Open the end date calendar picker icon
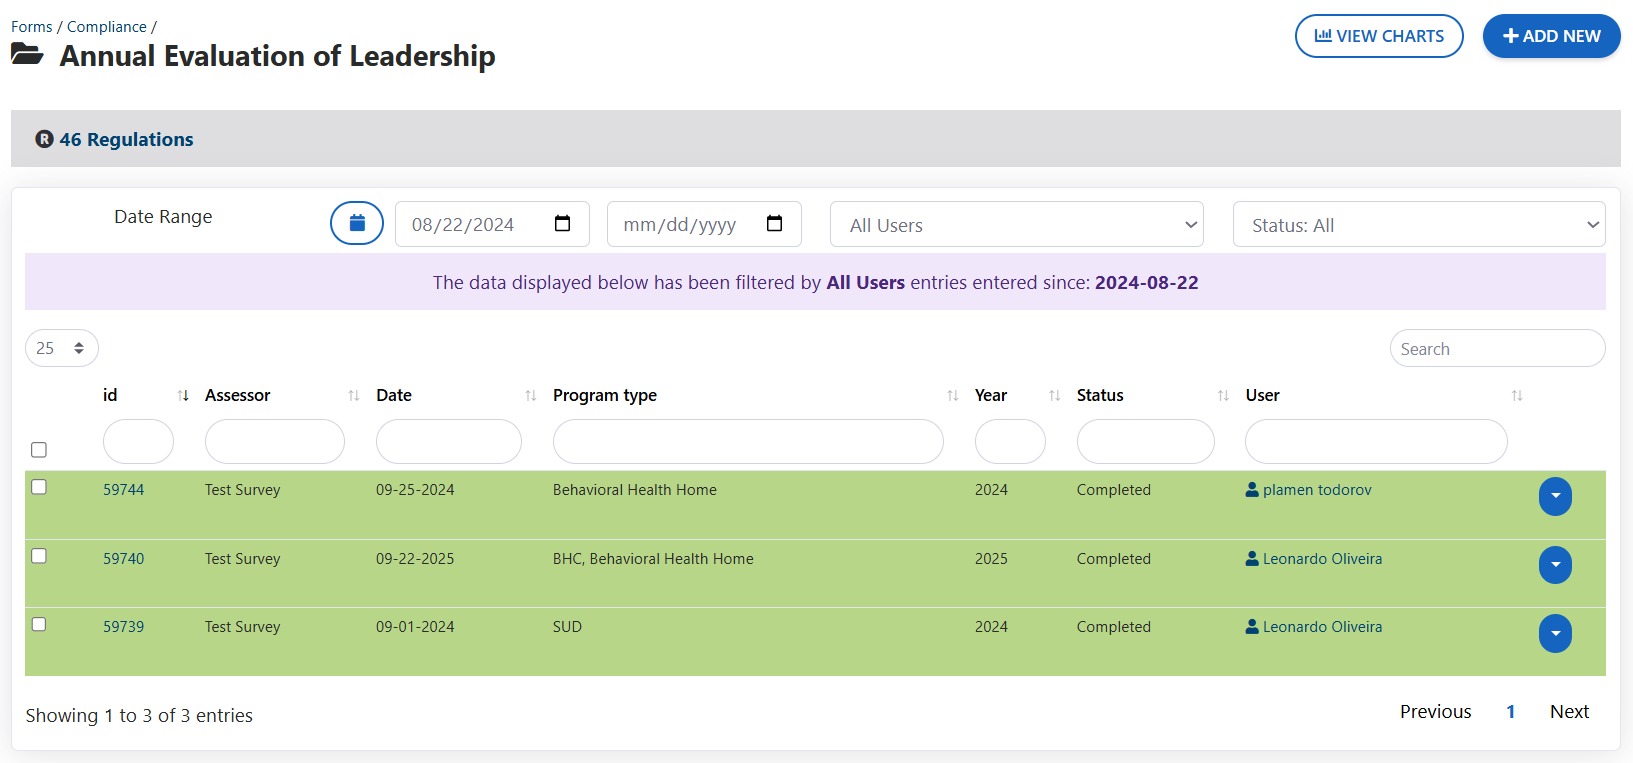The width and height of the screenshot is (1633, 763). pos(774,224)
